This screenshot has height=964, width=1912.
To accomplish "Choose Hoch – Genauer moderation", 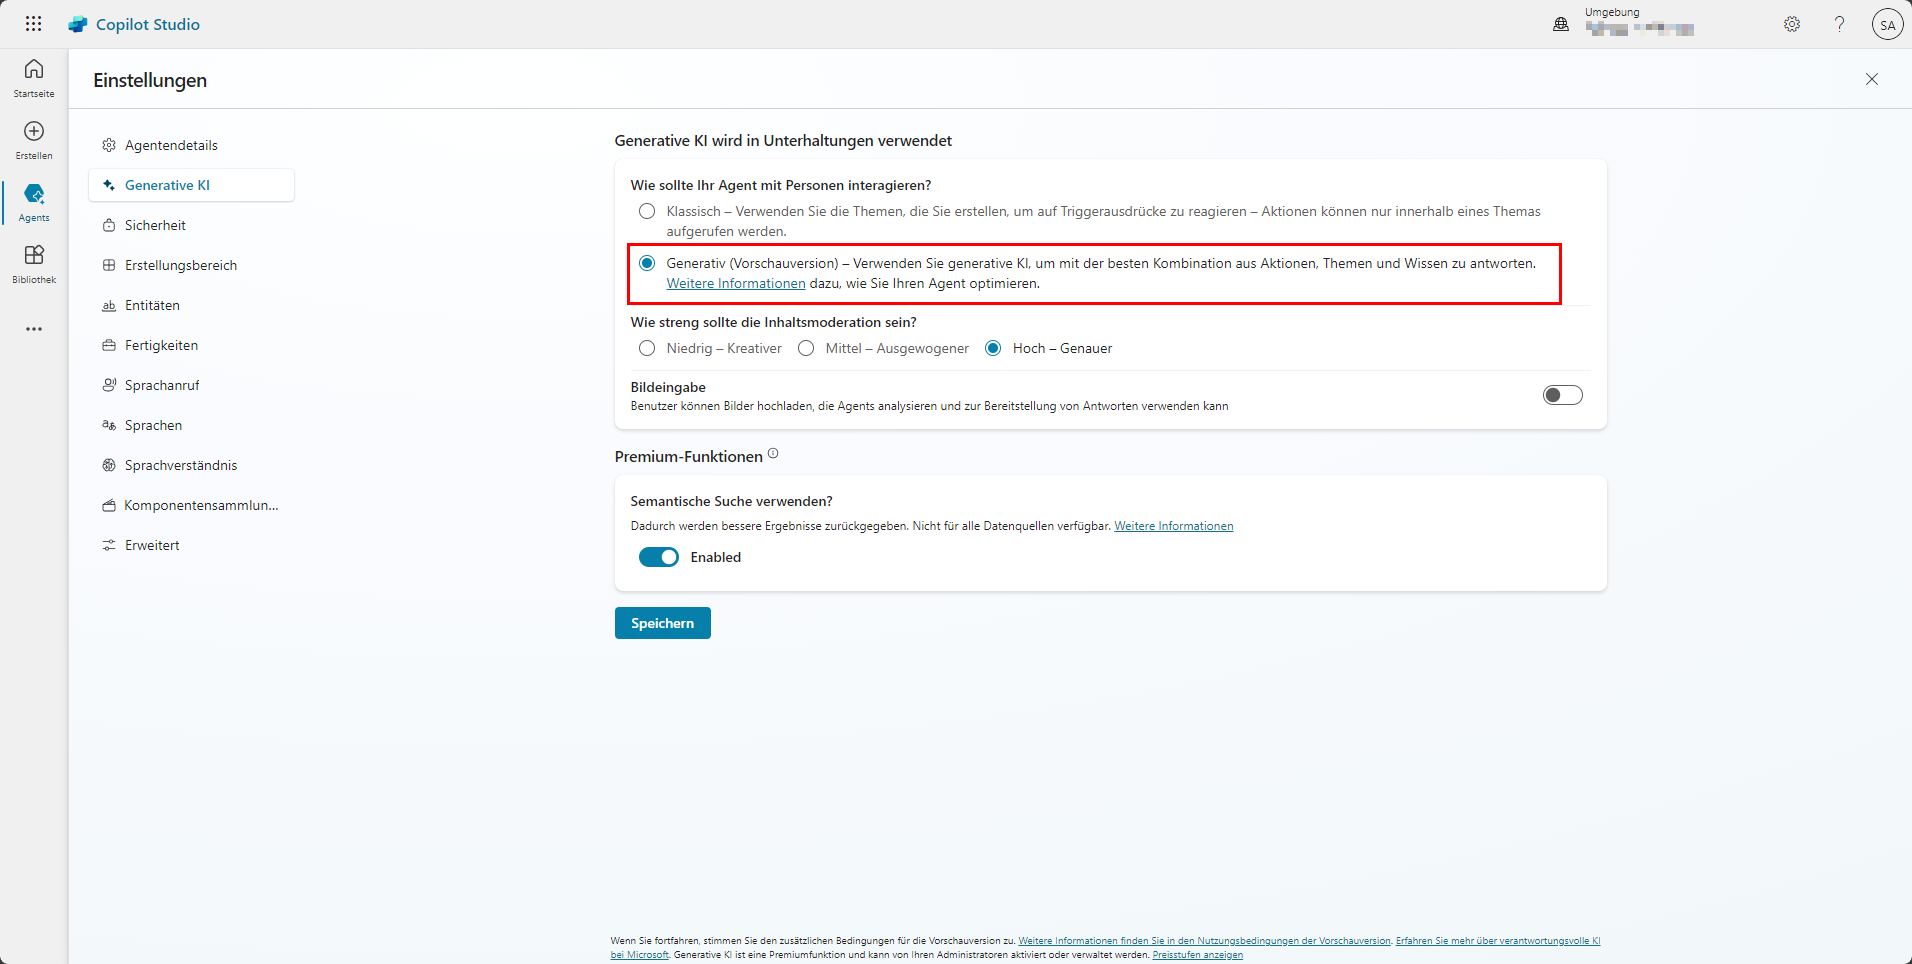I will pos(993,348).
